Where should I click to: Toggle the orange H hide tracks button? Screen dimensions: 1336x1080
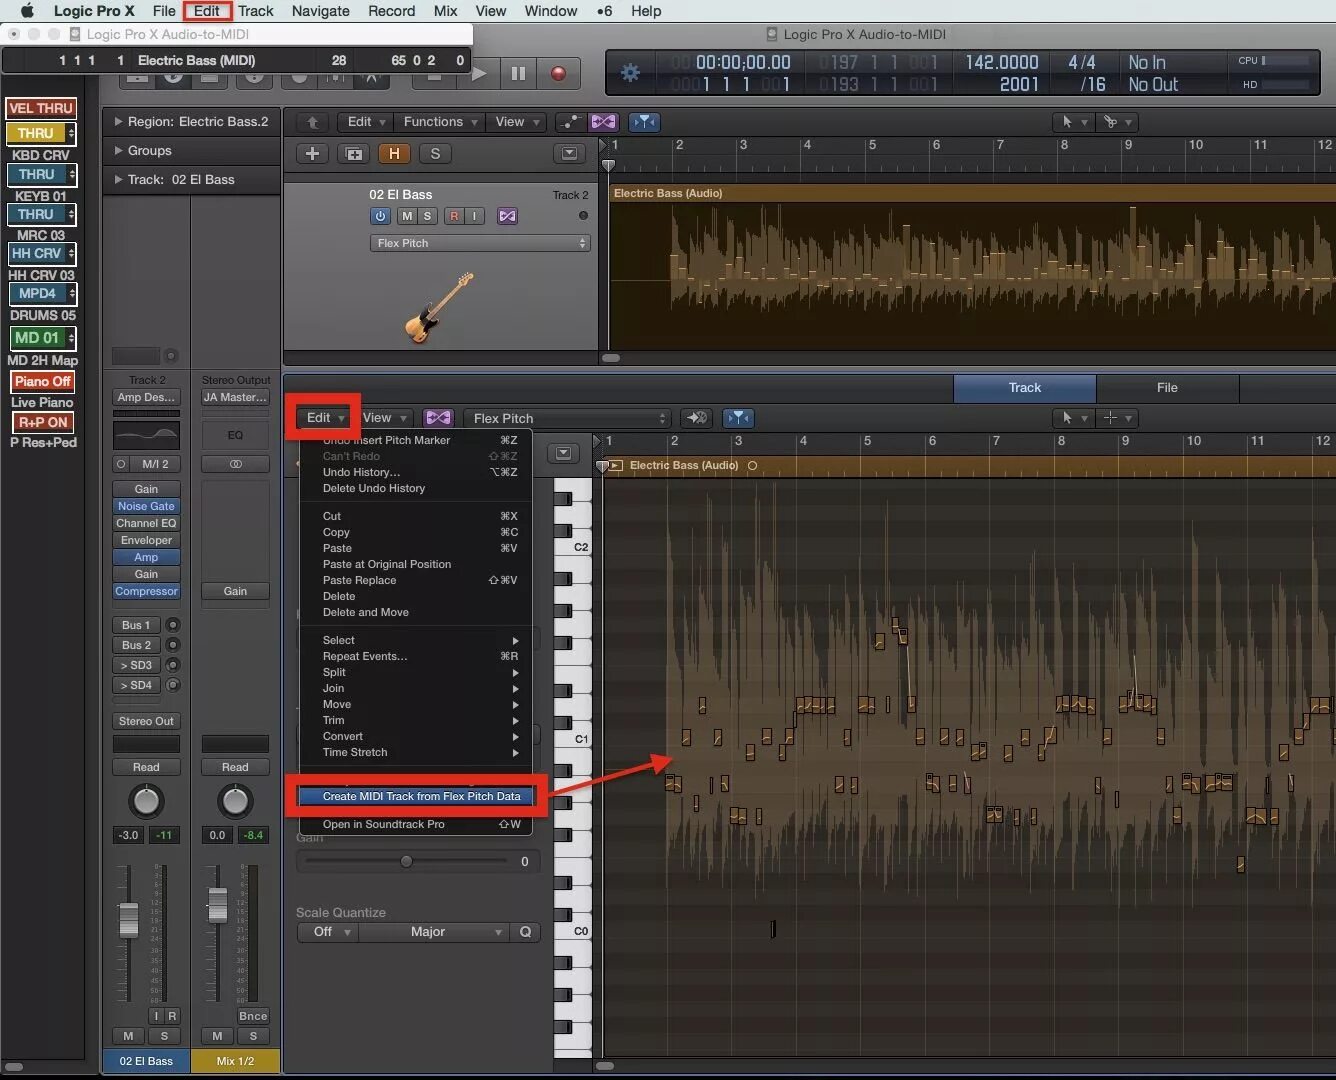[x=394, y=154]
